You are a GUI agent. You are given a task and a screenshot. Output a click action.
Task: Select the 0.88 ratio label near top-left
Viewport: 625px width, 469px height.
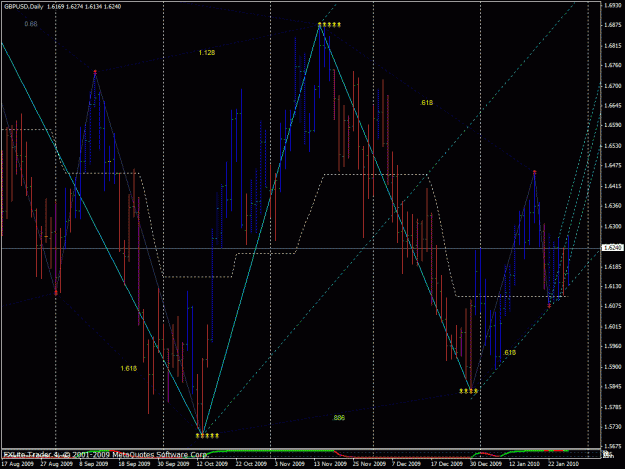pyautogui.click(x=31, y=24)
